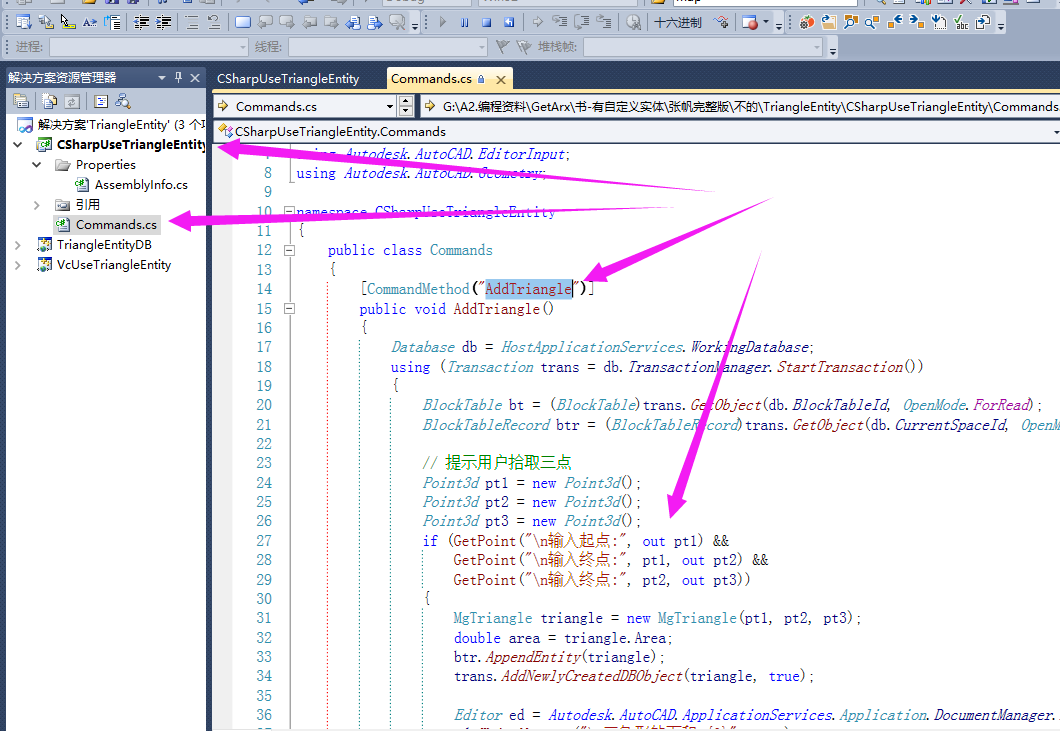
Task: Click the highlighted AddTriangle command string
Action: 529,289
